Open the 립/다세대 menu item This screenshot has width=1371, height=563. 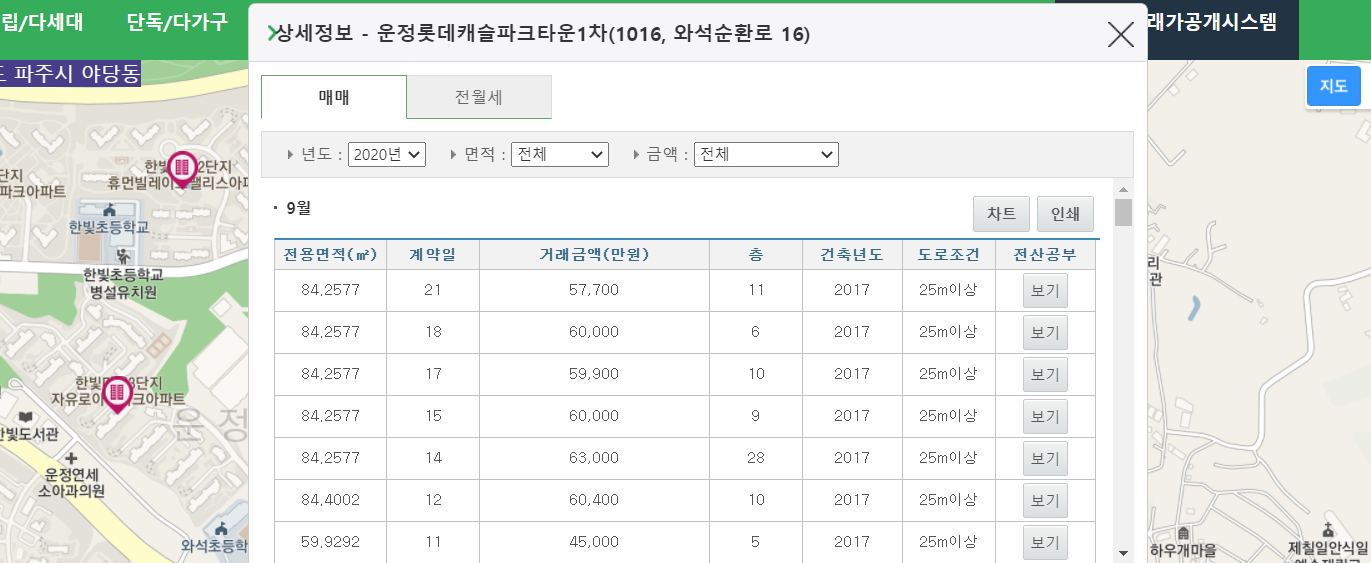click(42, 22)
